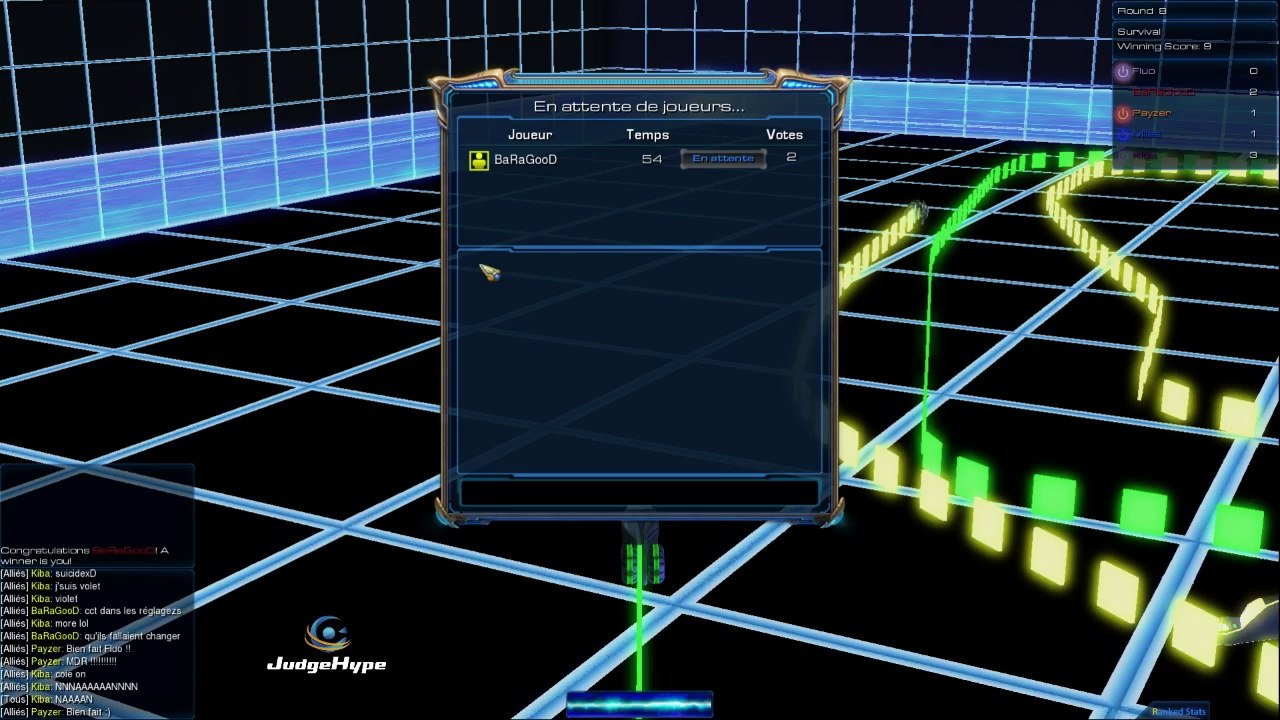1280x720 pixels.
Task: Click the "Temps" column header
Action: pyautogui.click(x=647, y=134)
